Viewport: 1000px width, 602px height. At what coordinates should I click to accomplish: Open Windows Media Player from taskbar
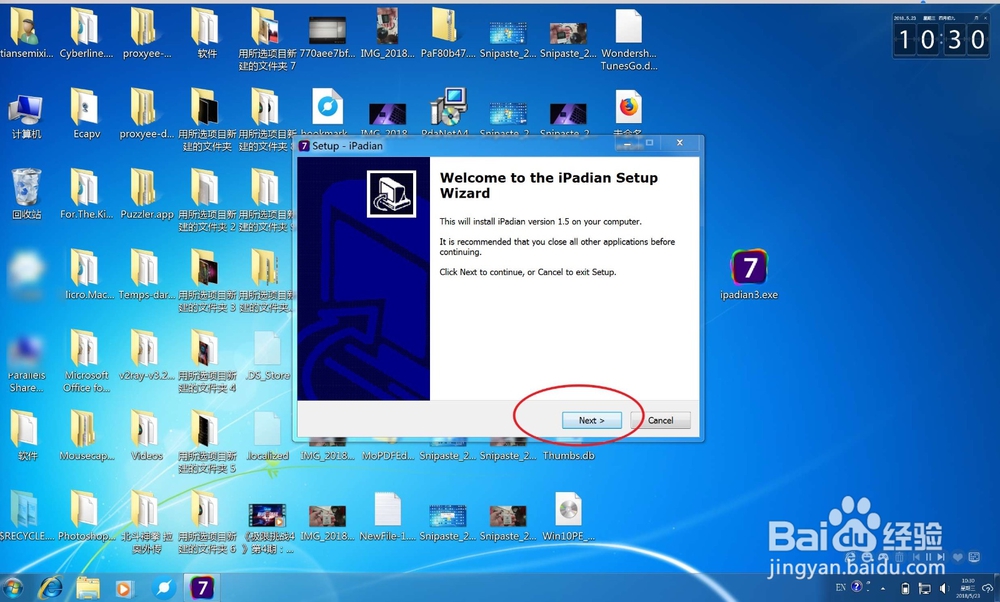[x=124, y=588]
